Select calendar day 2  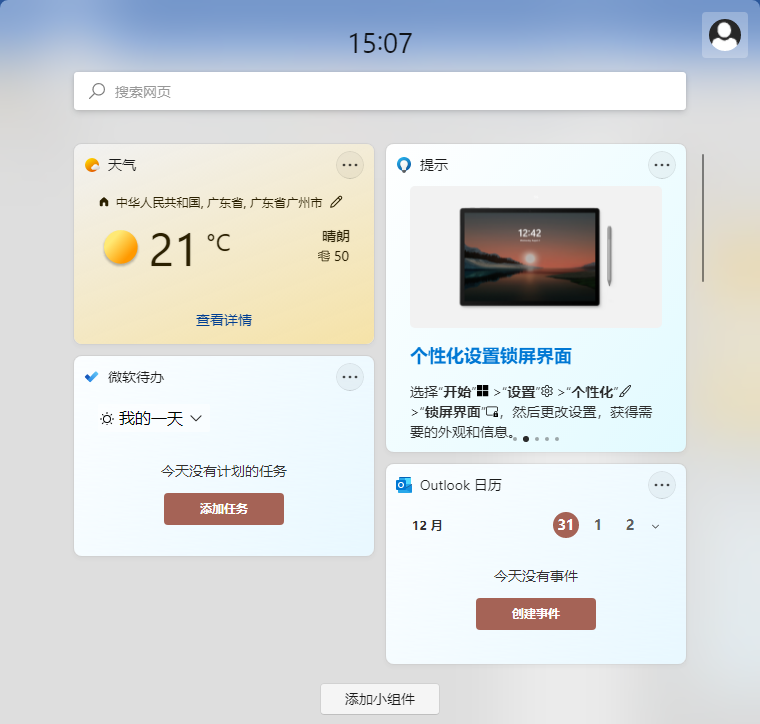pyautogui.click(x=630, y=525)
